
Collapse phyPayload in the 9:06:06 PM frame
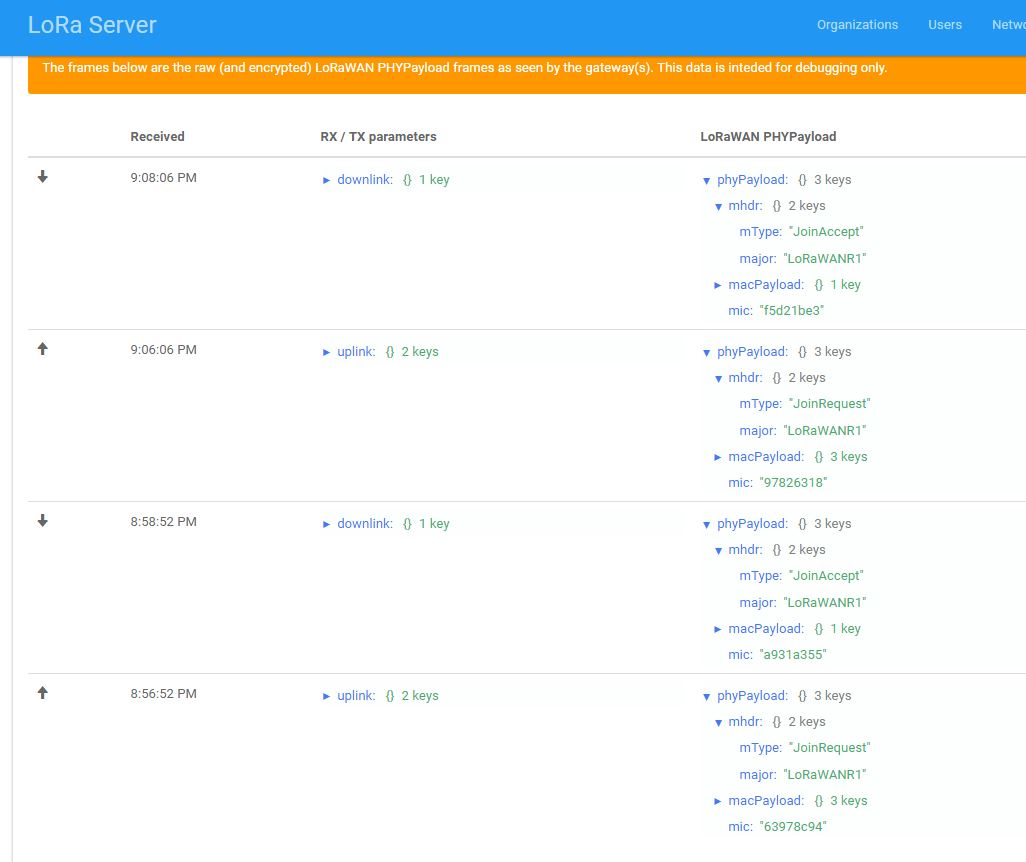[x=707, y=353]
